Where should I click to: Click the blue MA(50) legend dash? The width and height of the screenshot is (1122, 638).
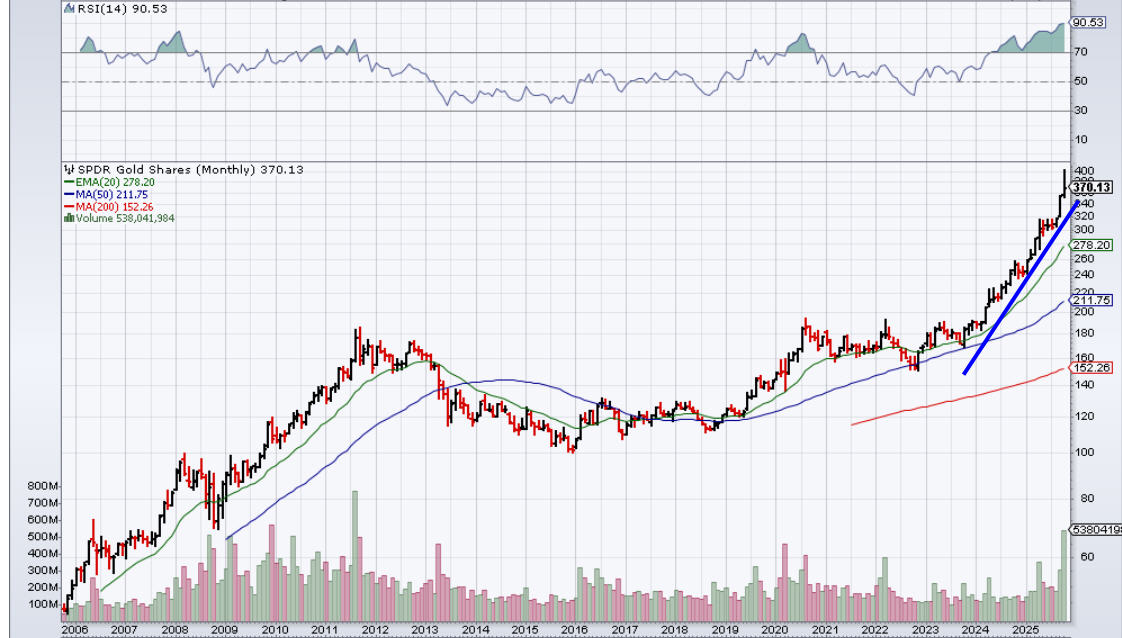[x=67, y=194]
